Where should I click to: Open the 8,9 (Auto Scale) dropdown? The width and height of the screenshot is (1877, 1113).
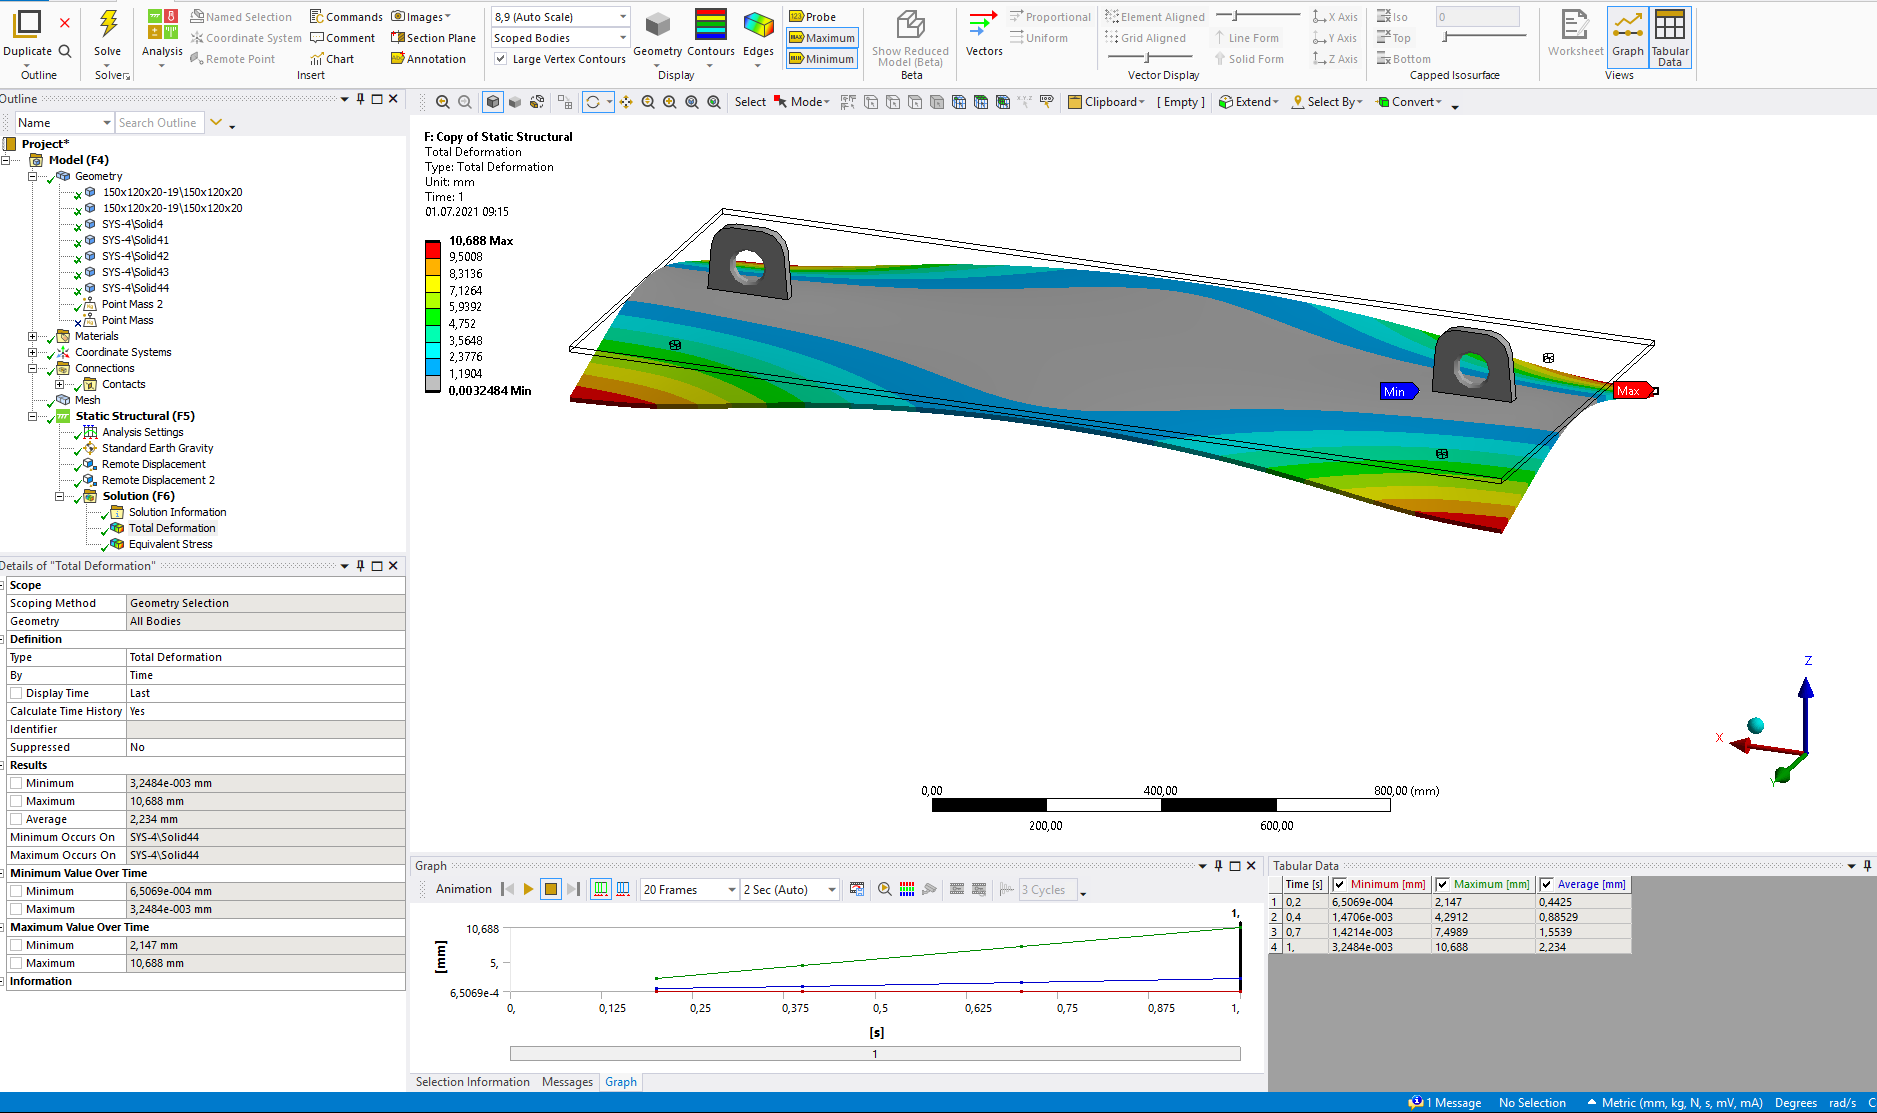(x=560, y=17)
